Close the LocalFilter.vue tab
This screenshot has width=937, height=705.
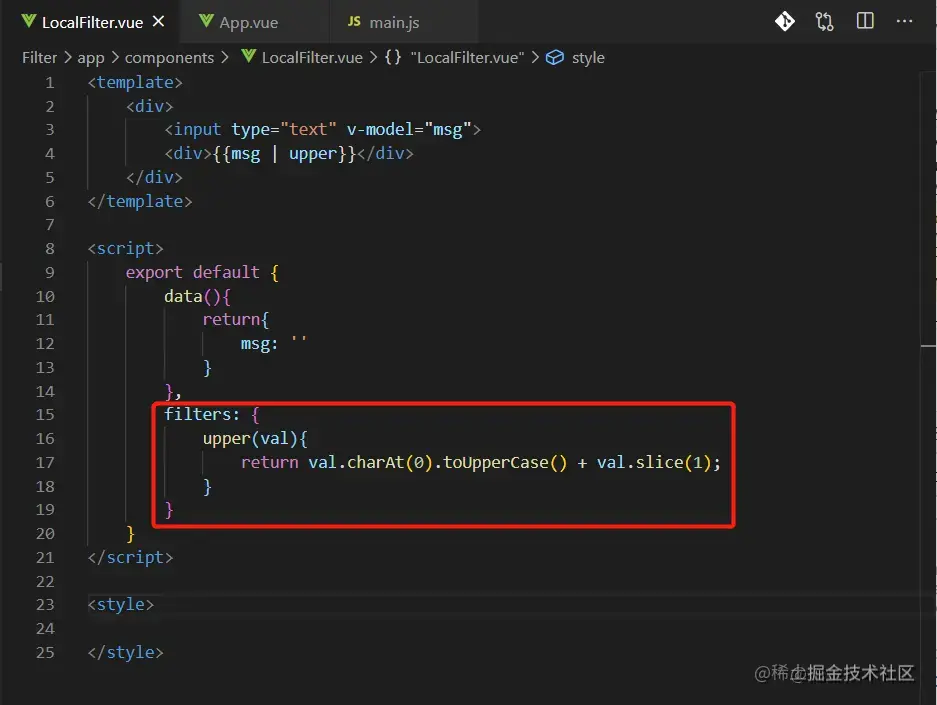pyautogui.click(x=158, y=22)
